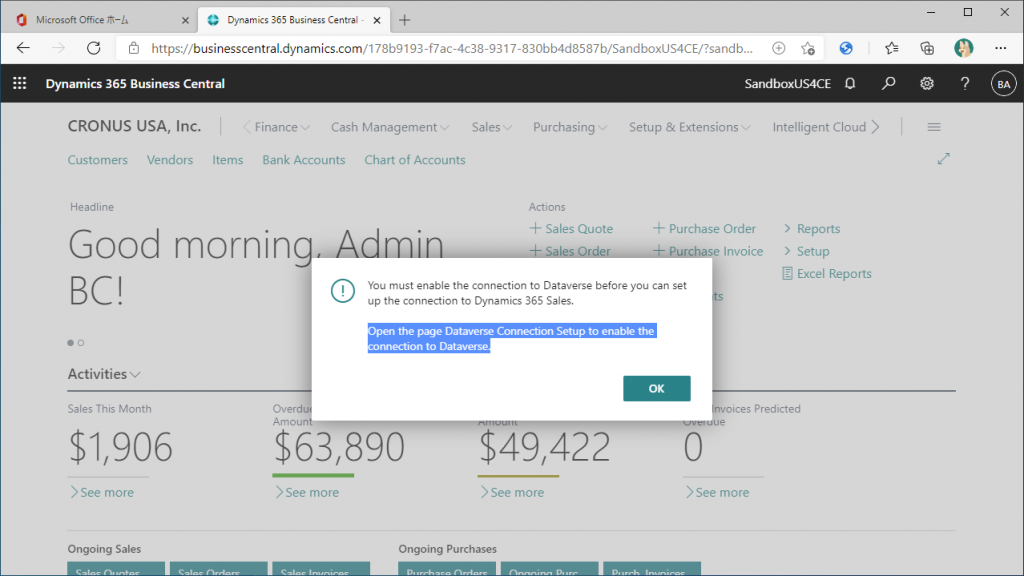1024x576 pixels.
Task: Click the search magnifier icon in header
Action: (888, 84)
